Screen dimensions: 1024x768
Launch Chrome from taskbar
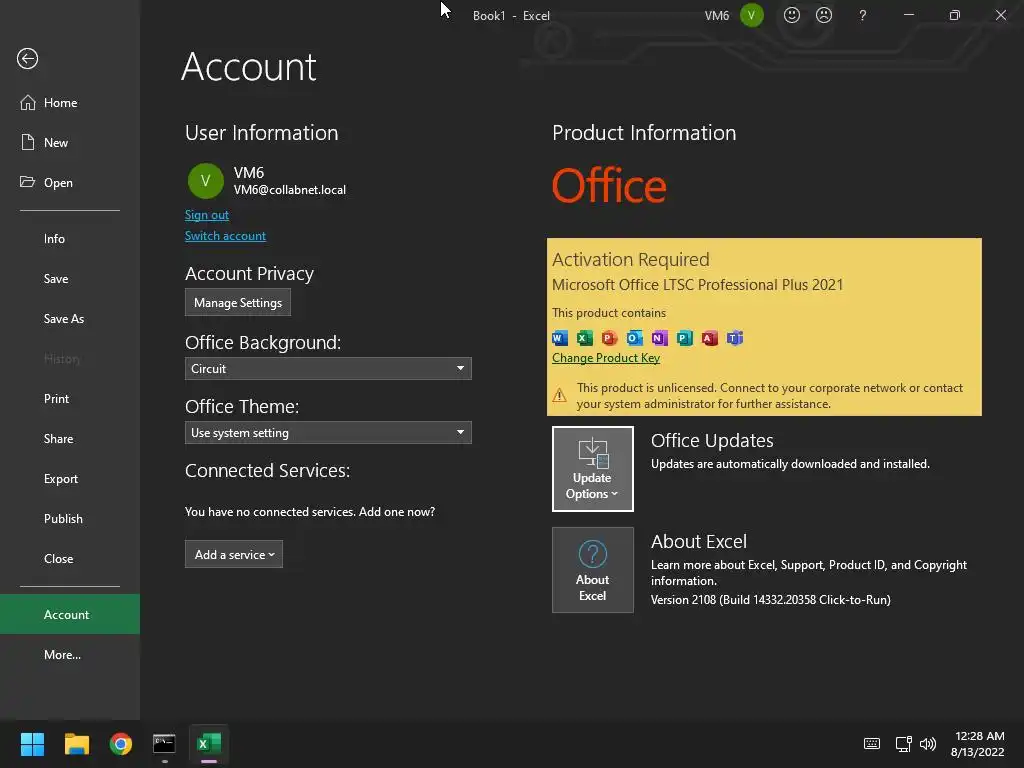pos(121,744)
